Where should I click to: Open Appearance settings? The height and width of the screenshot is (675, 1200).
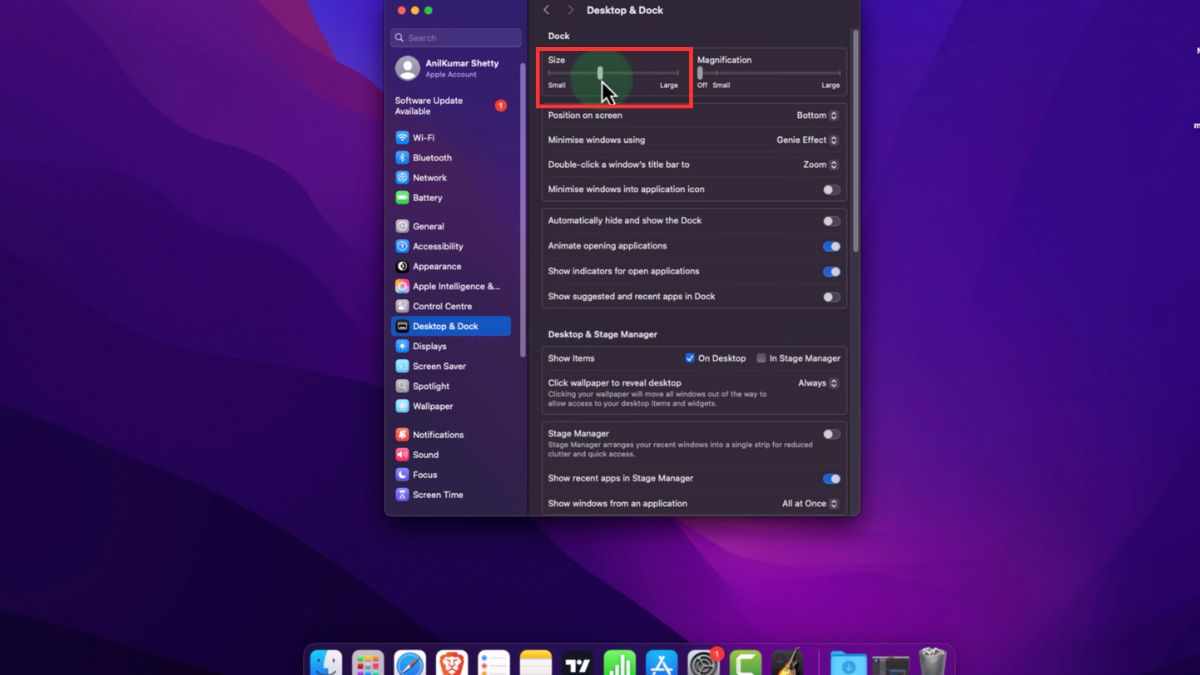434,266
